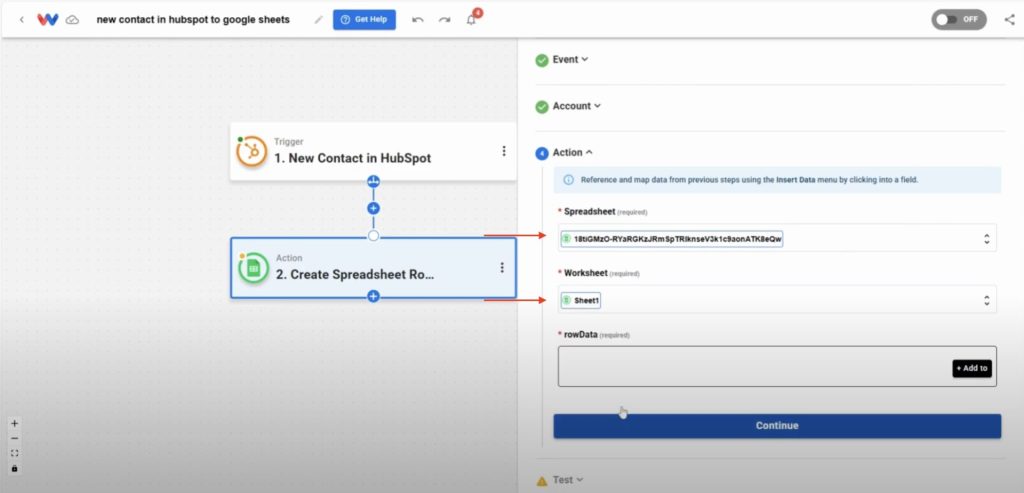Lock the canvas
The image size is (1024, 493).
[14, 468]
